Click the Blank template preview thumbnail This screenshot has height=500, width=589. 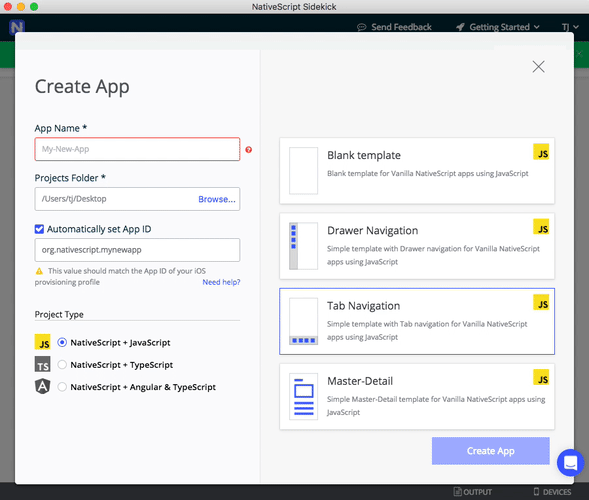[304, 171]
